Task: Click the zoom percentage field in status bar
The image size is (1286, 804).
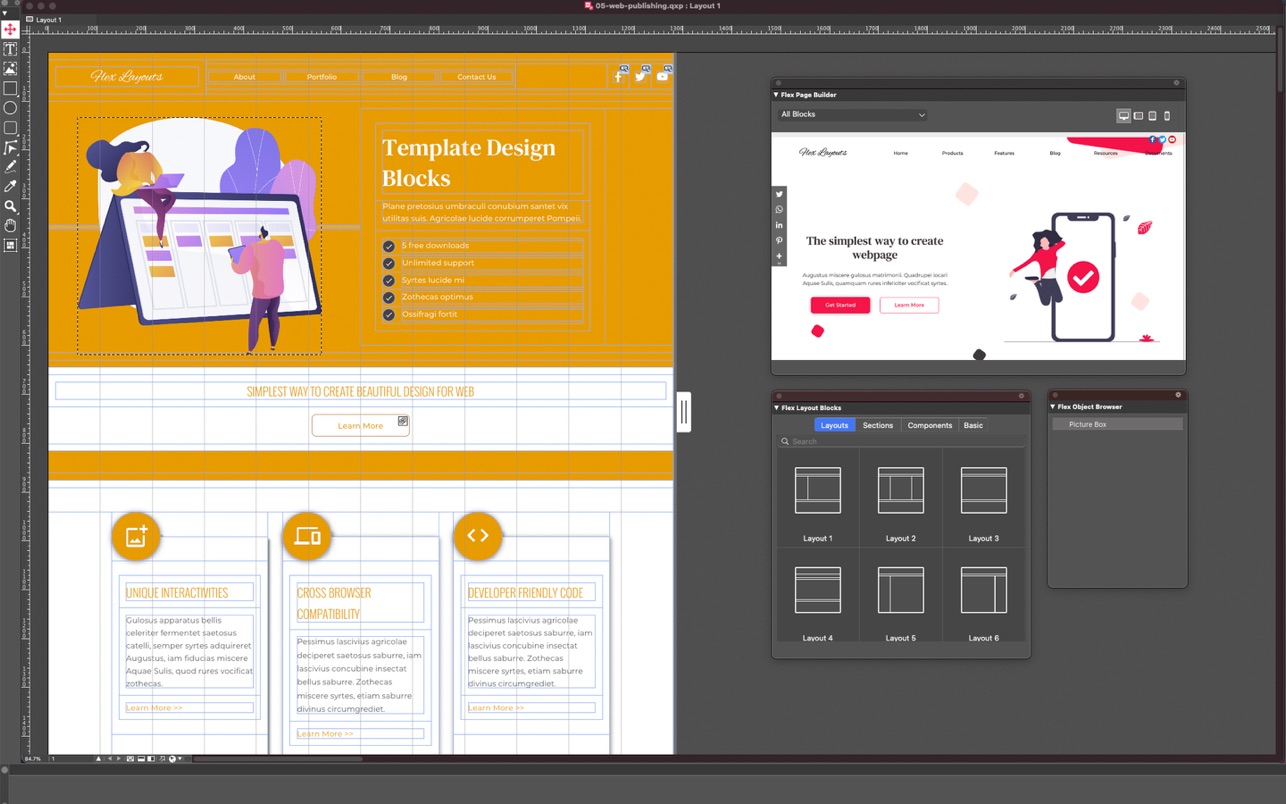Action: 34,759
